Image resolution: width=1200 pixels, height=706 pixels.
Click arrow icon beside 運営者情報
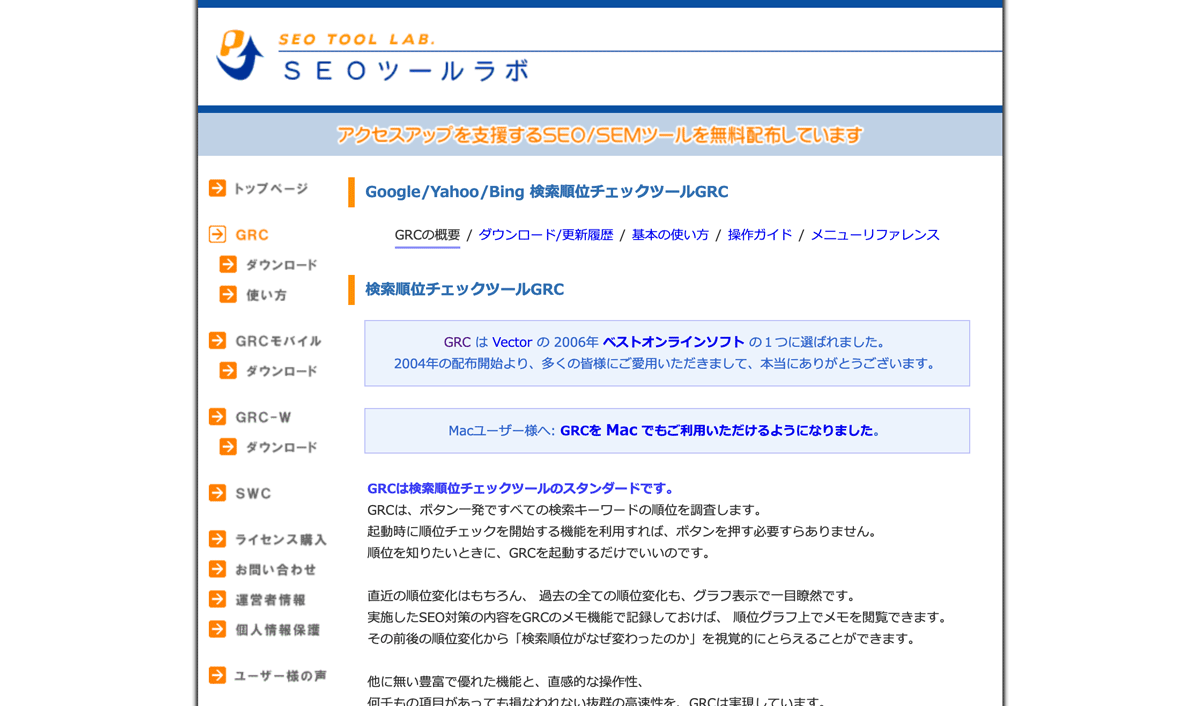(x=217, y=598)
